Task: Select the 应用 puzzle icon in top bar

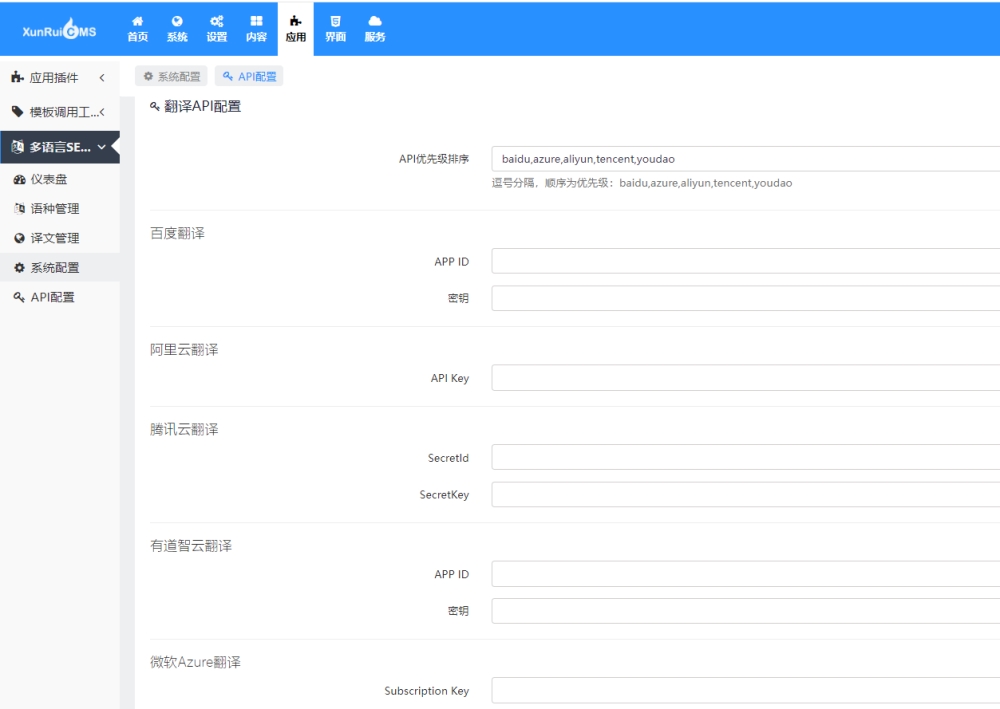Action: [295, 21]
